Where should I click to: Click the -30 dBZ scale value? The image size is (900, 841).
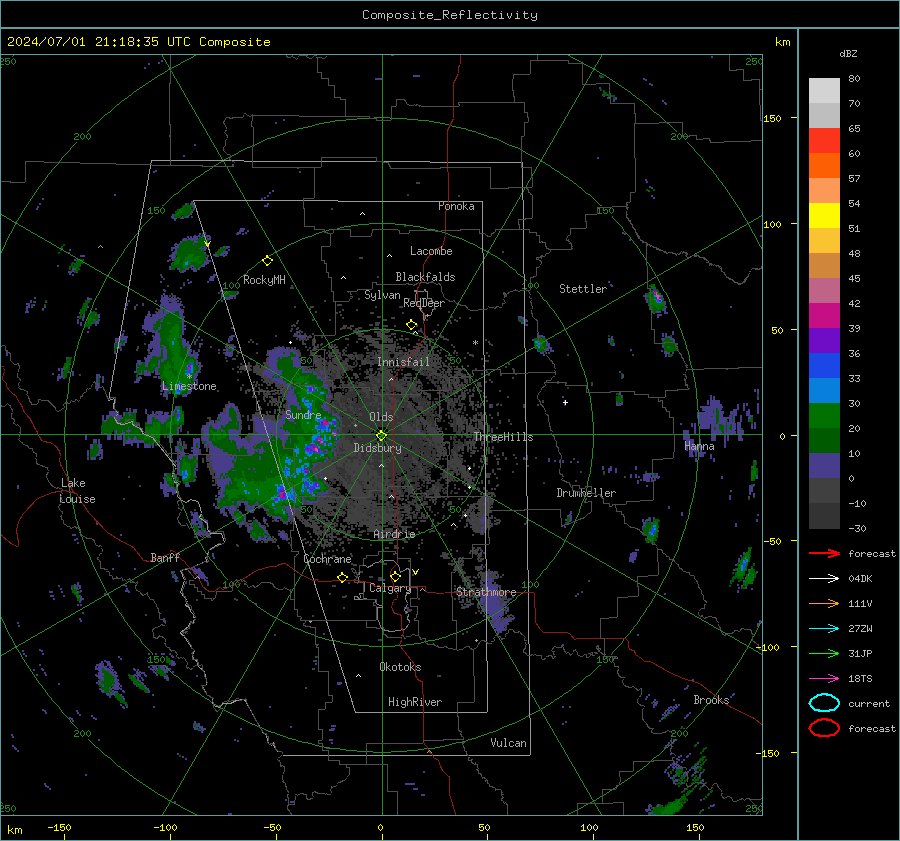857,529
